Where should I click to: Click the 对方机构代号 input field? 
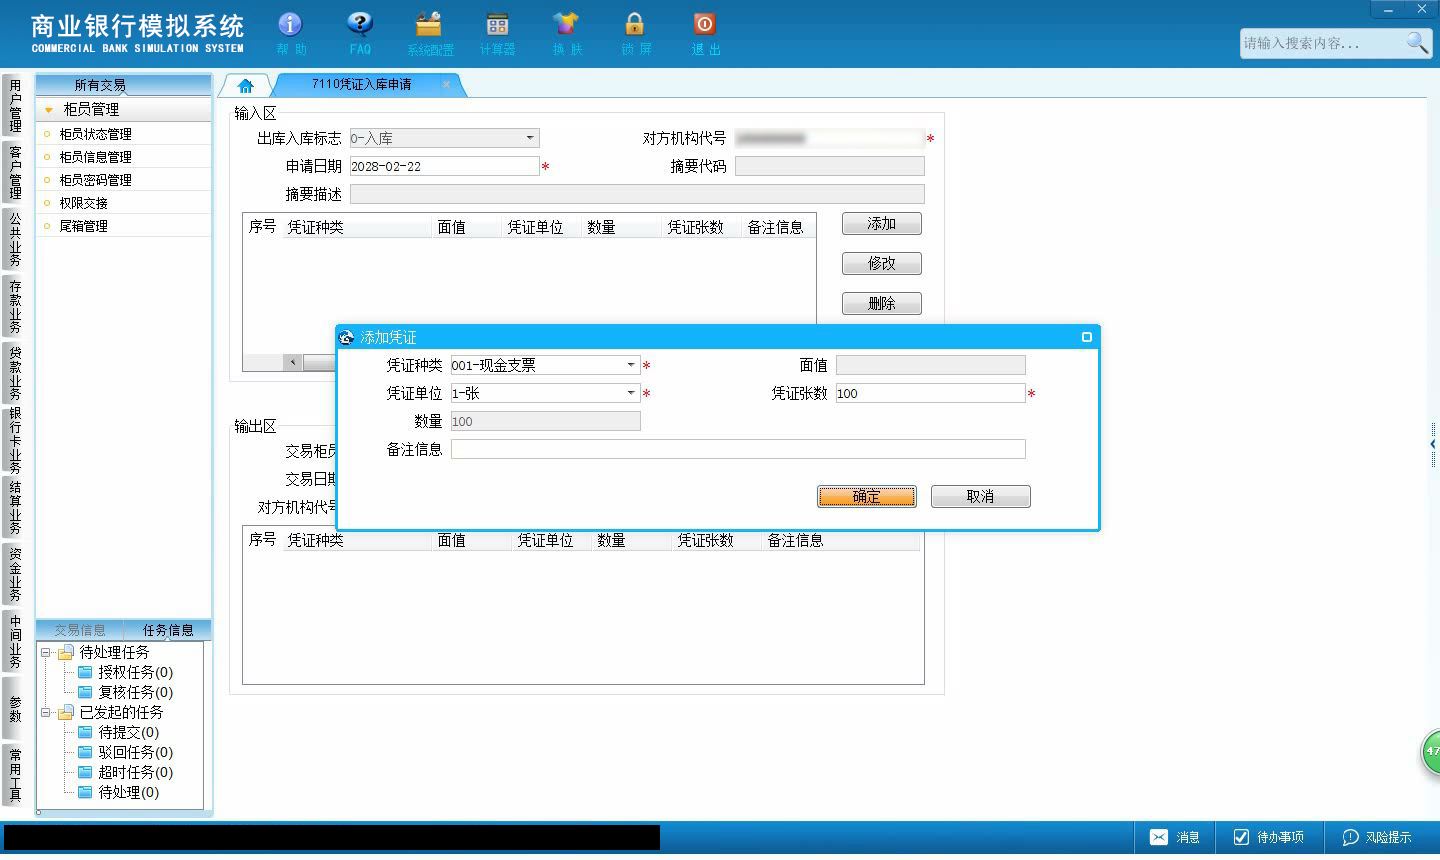(x=829, y=138)
